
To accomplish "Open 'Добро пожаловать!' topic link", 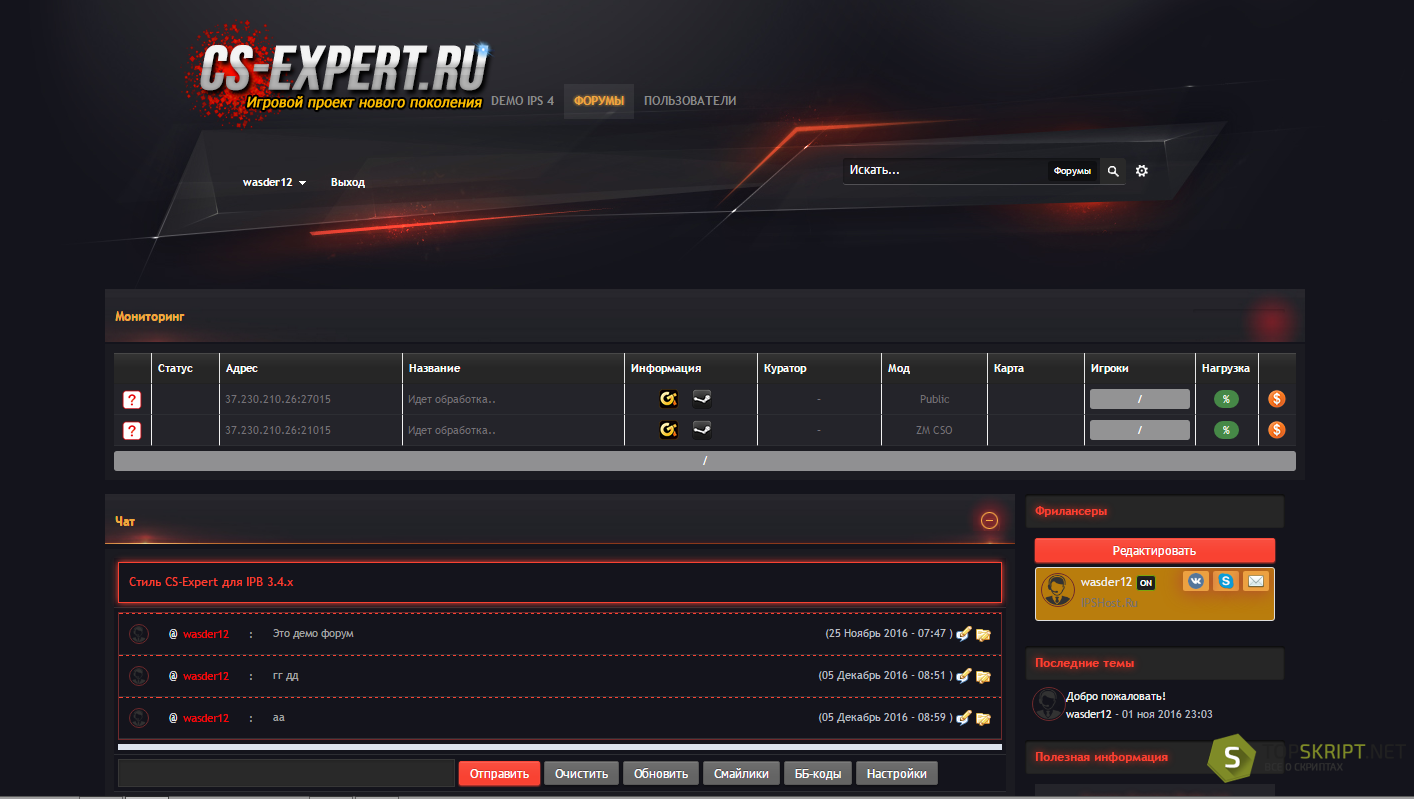I will tap(1116, 696).
